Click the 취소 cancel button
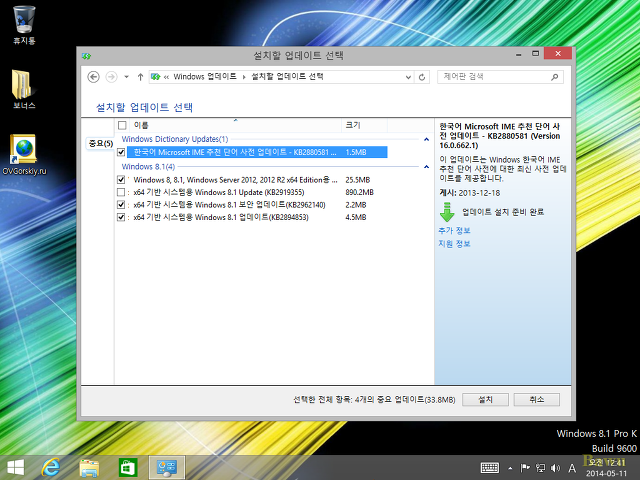This screenshot has width=640, height=480. [x=537, y=400]
